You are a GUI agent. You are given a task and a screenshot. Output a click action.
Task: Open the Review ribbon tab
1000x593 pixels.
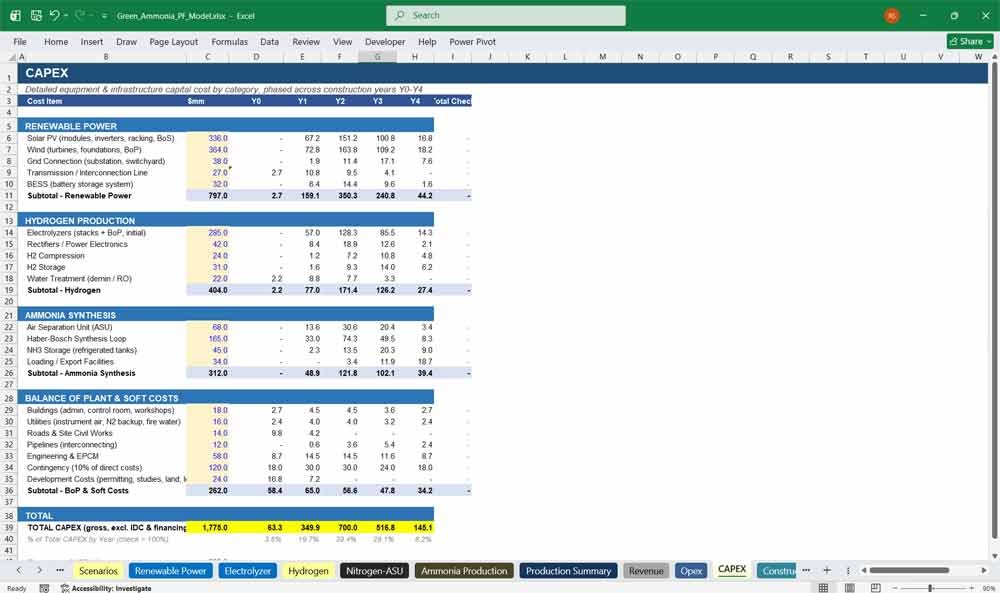(x=306, y=41)
